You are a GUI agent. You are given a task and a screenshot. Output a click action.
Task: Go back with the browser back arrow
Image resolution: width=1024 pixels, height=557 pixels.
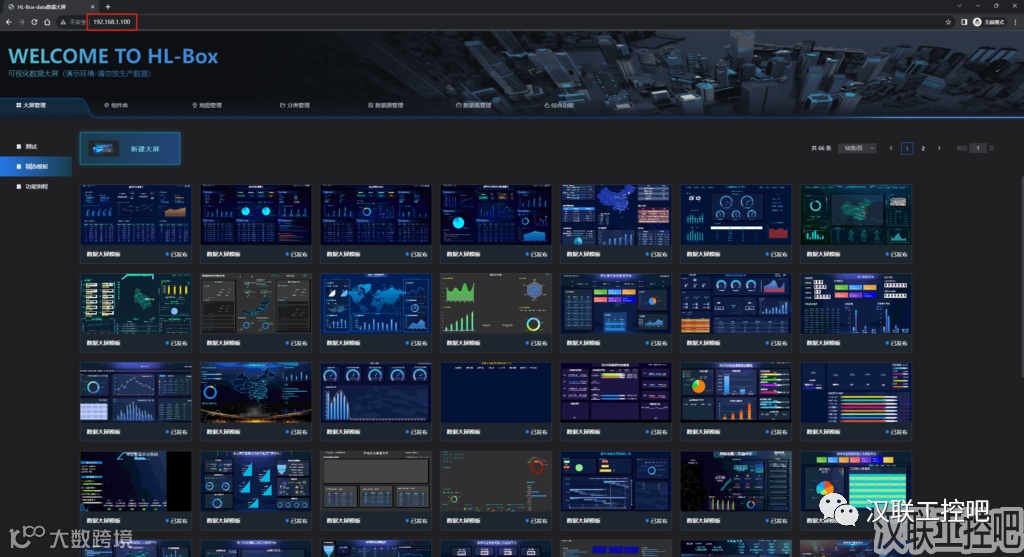pos(8,22)
